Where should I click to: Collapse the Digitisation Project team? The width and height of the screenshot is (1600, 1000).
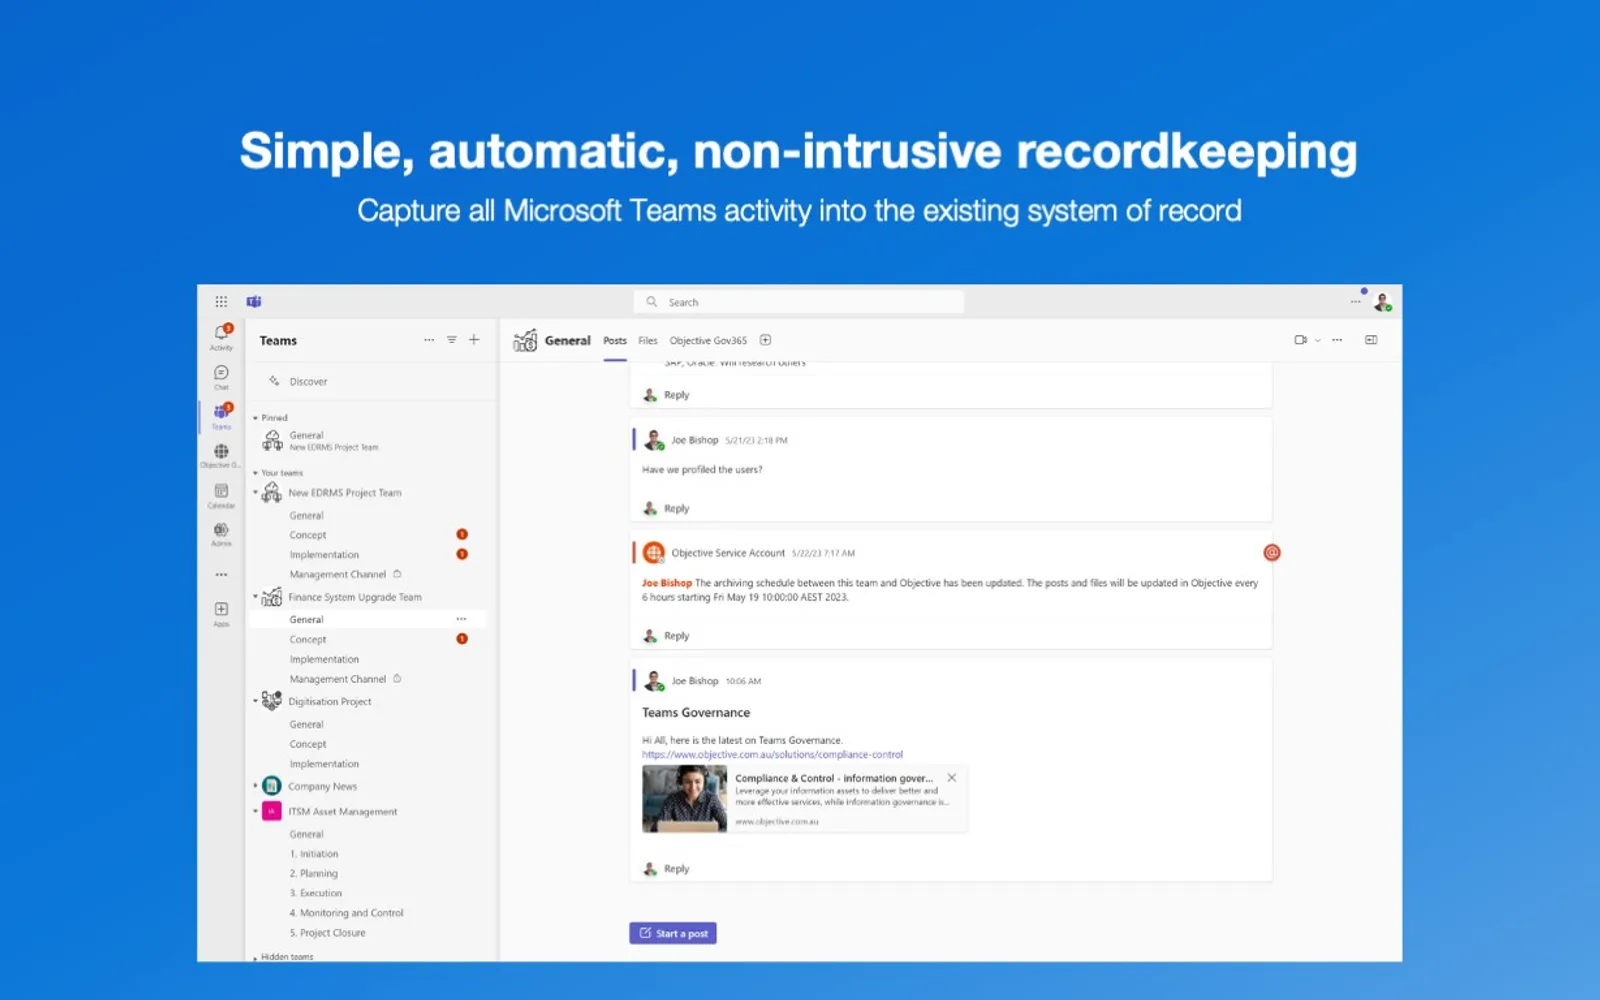[255, 701]
